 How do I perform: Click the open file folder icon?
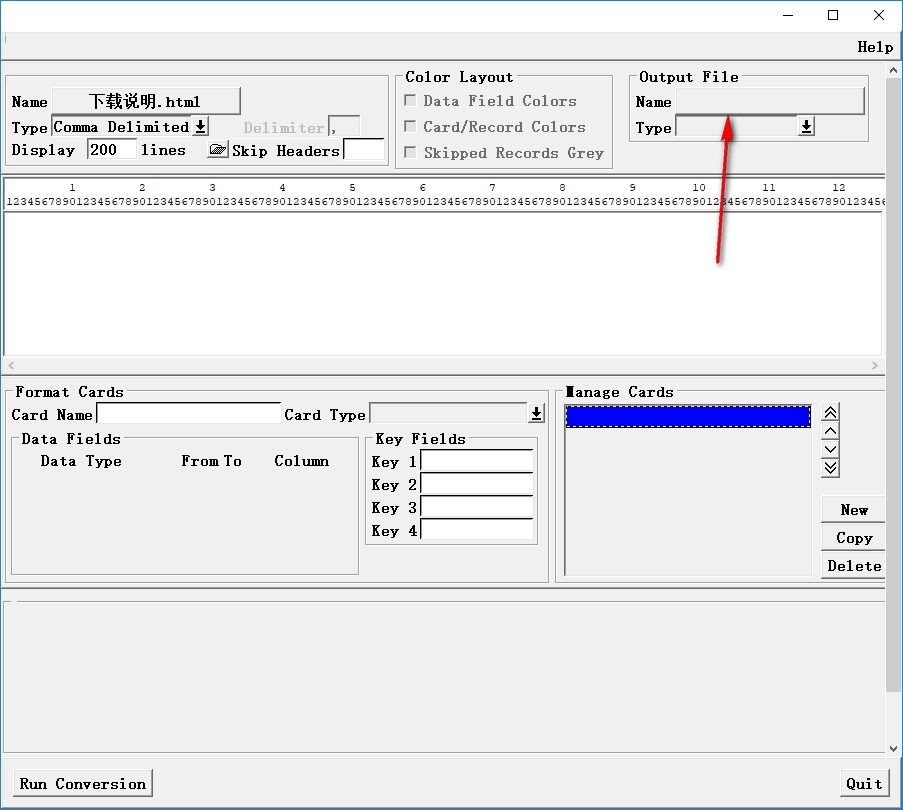pos(217,150)
